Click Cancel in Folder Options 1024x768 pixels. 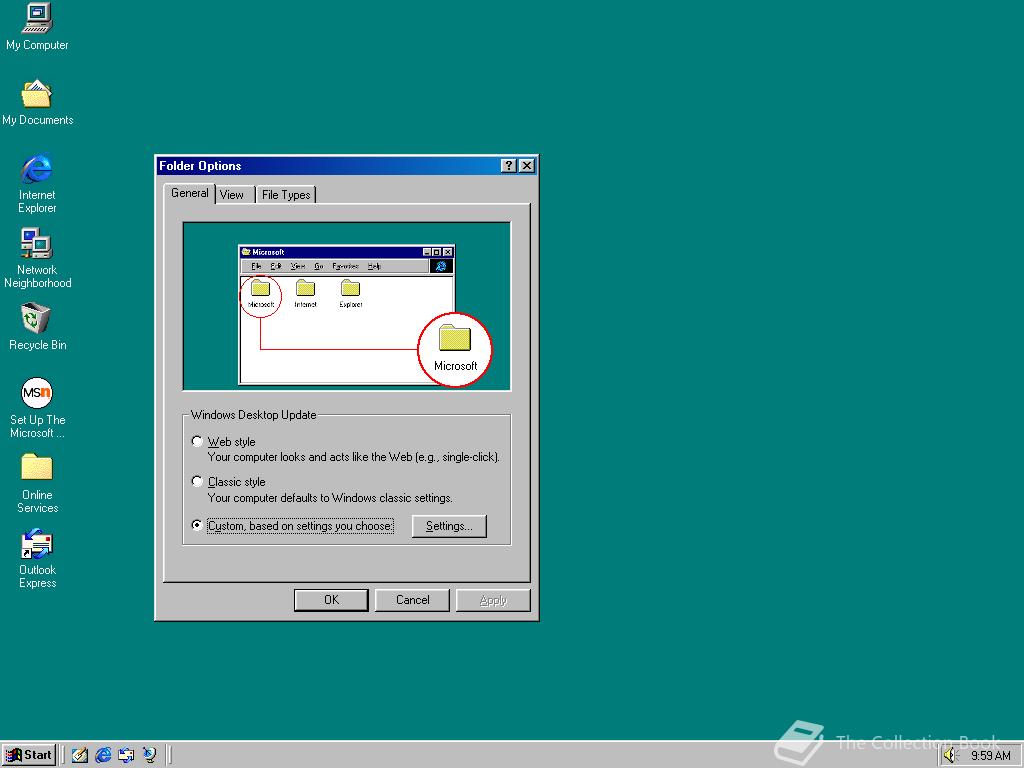[412, 600]
